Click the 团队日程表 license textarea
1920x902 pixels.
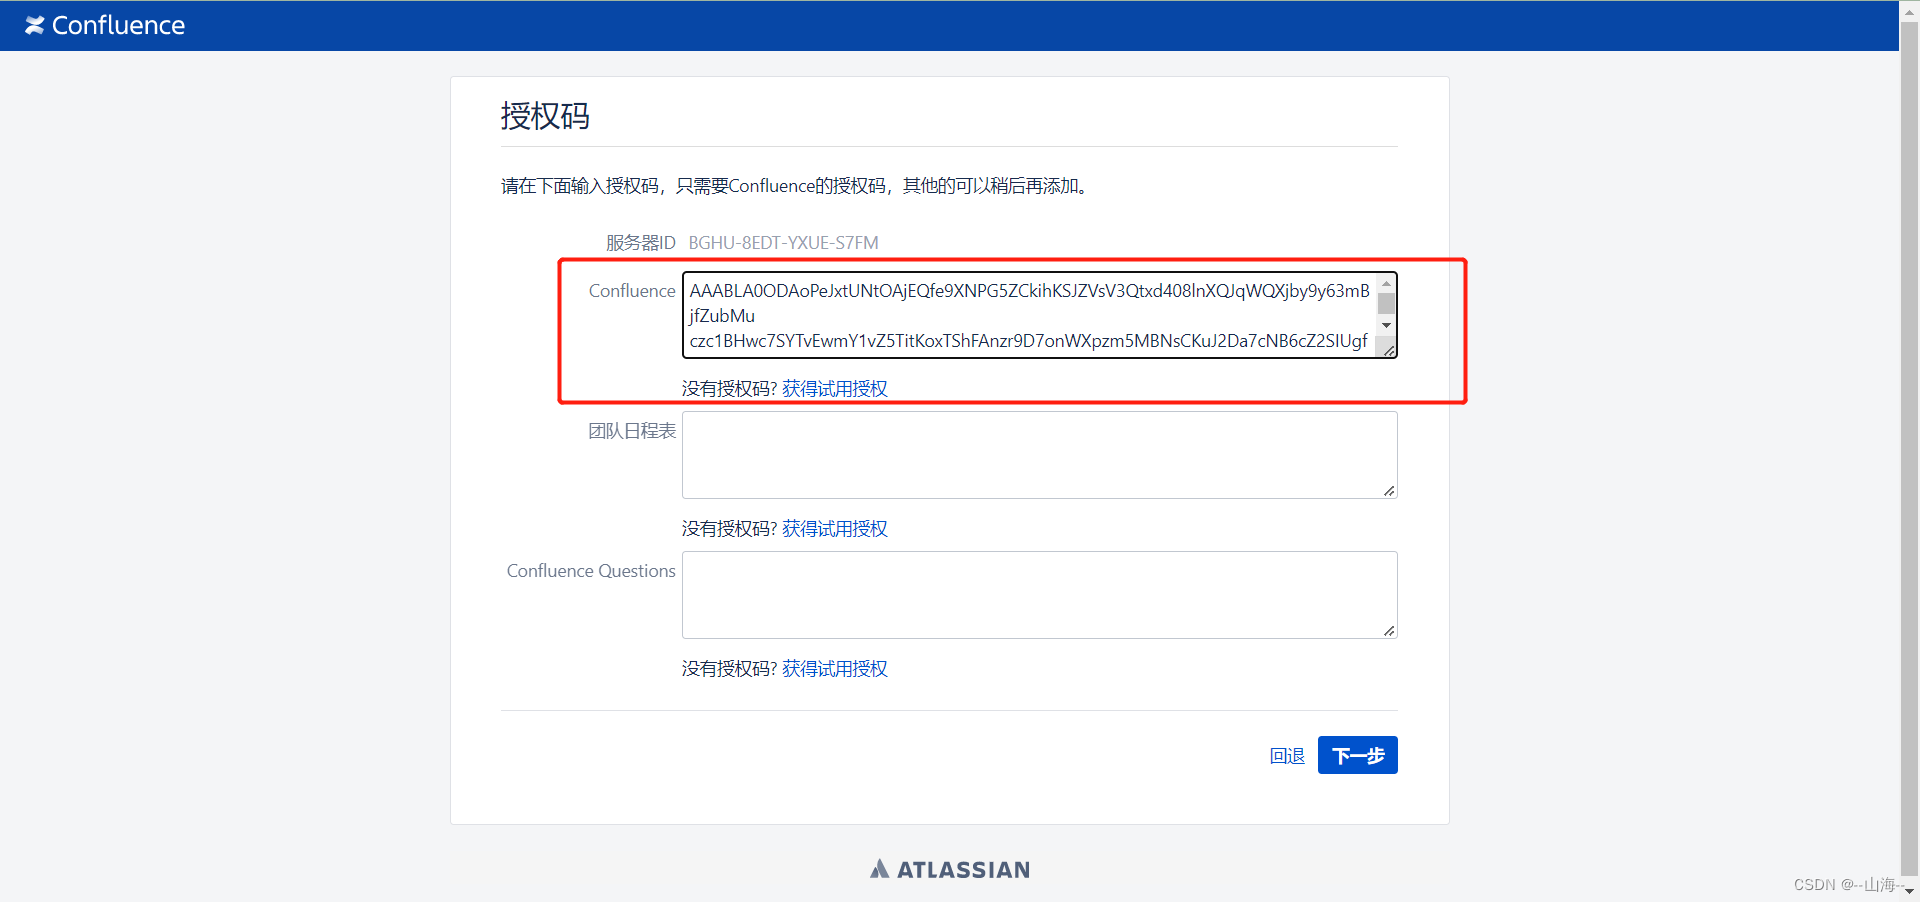click(1039, 455)
